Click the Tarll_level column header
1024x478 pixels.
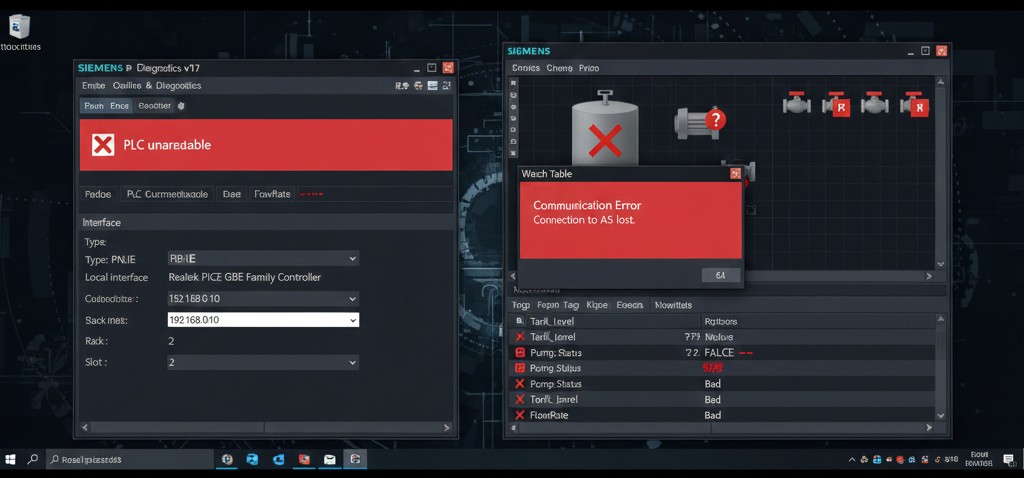552,321
